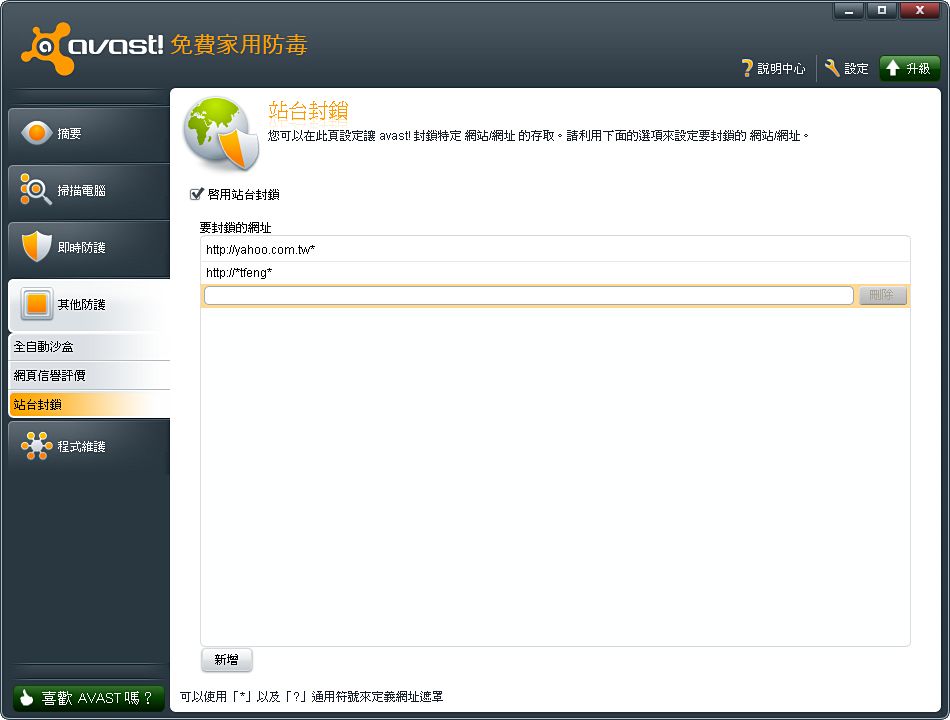
Task: Click the 升級 green arrow icon
Action: 892,68
